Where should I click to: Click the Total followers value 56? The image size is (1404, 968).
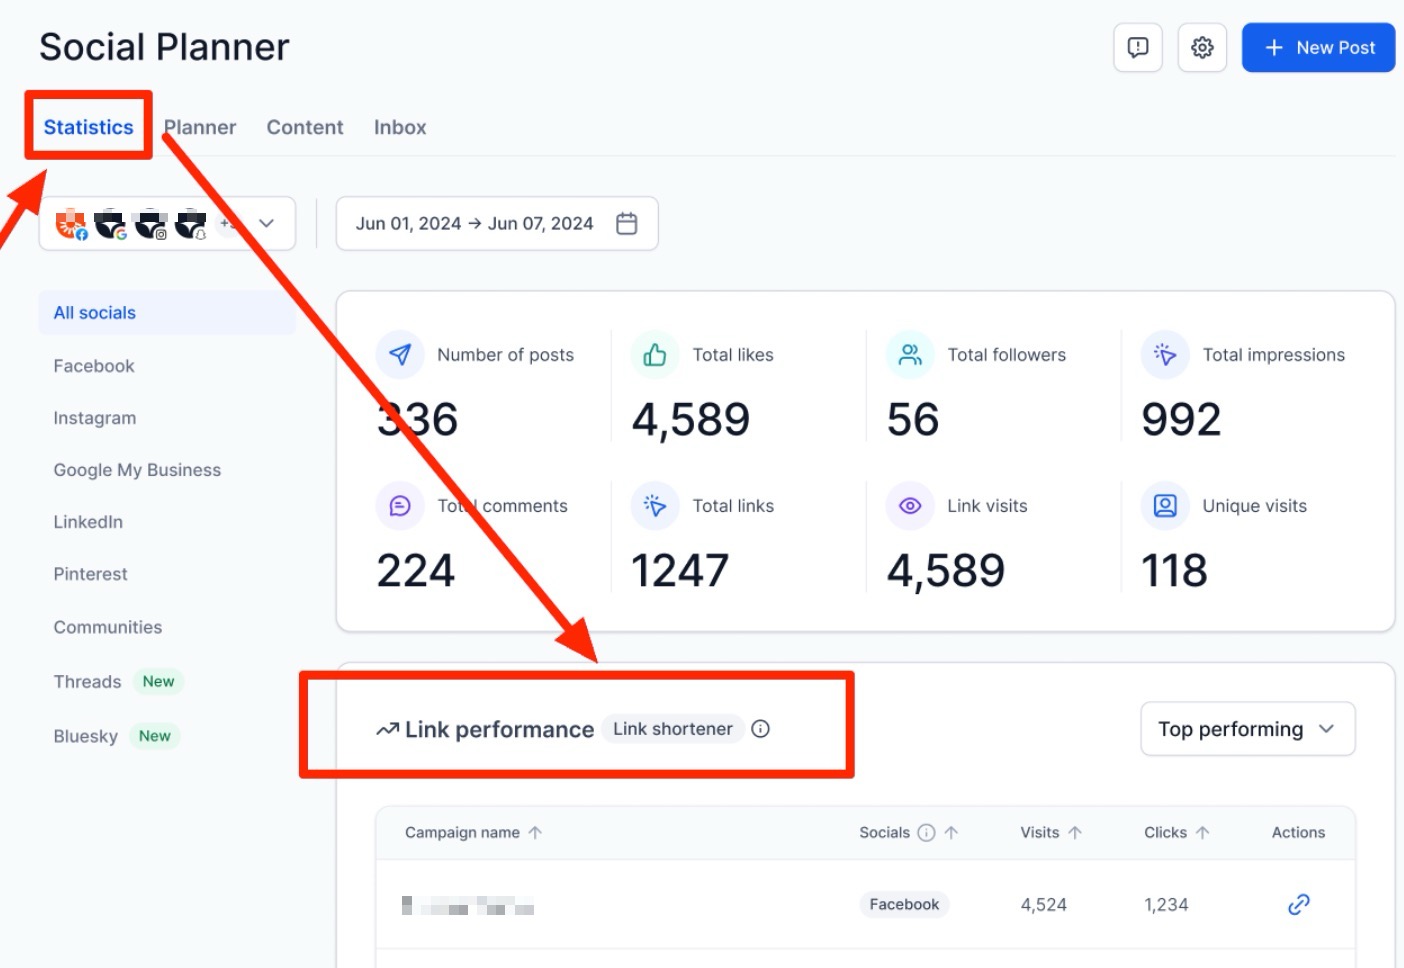[913, 420]
